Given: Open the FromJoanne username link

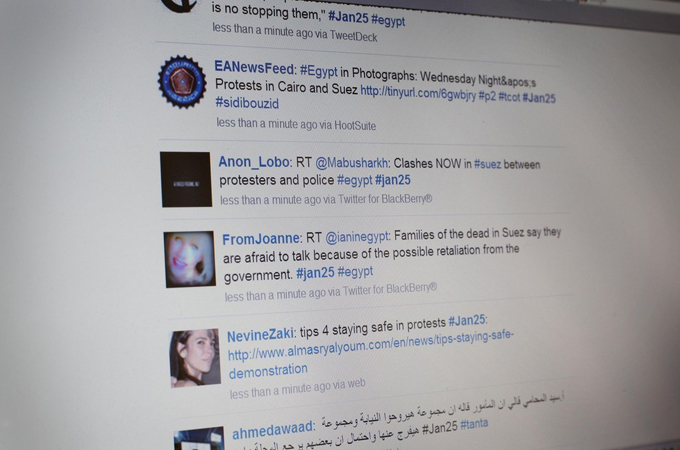Looking at the screenshot, I should [261, 239].
